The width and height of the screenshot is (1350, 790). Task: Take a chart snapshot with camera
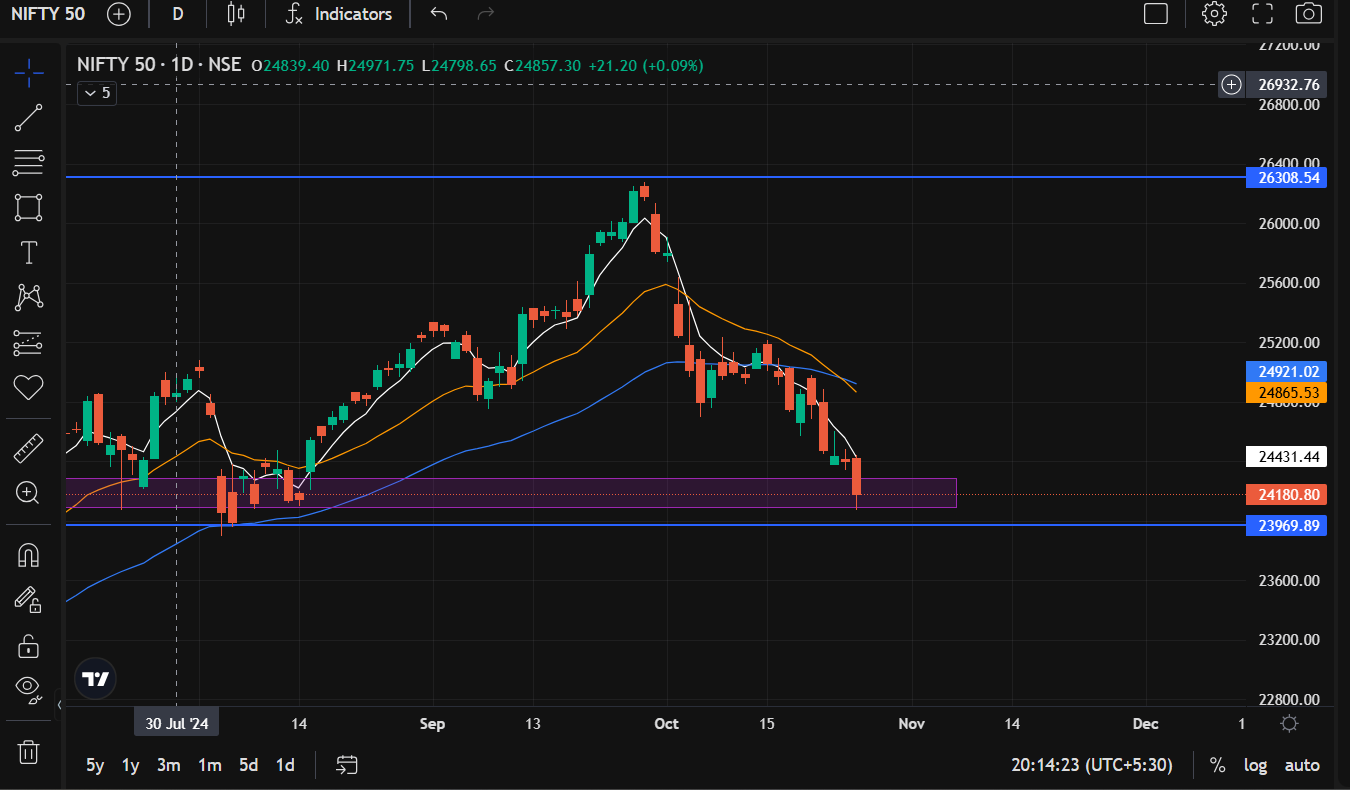tap(1309, 14)
